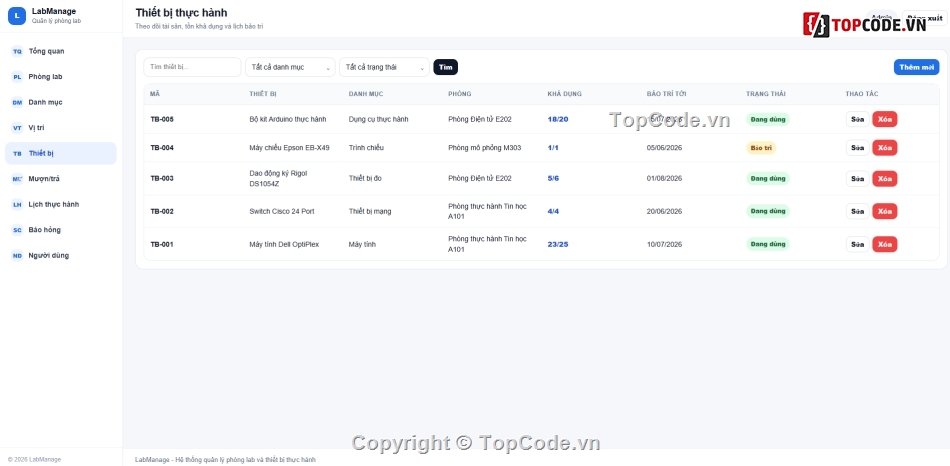Click Đang dùng badge in TB-005 row
This screenshot has height=466, width=950.
pos(768,119)
